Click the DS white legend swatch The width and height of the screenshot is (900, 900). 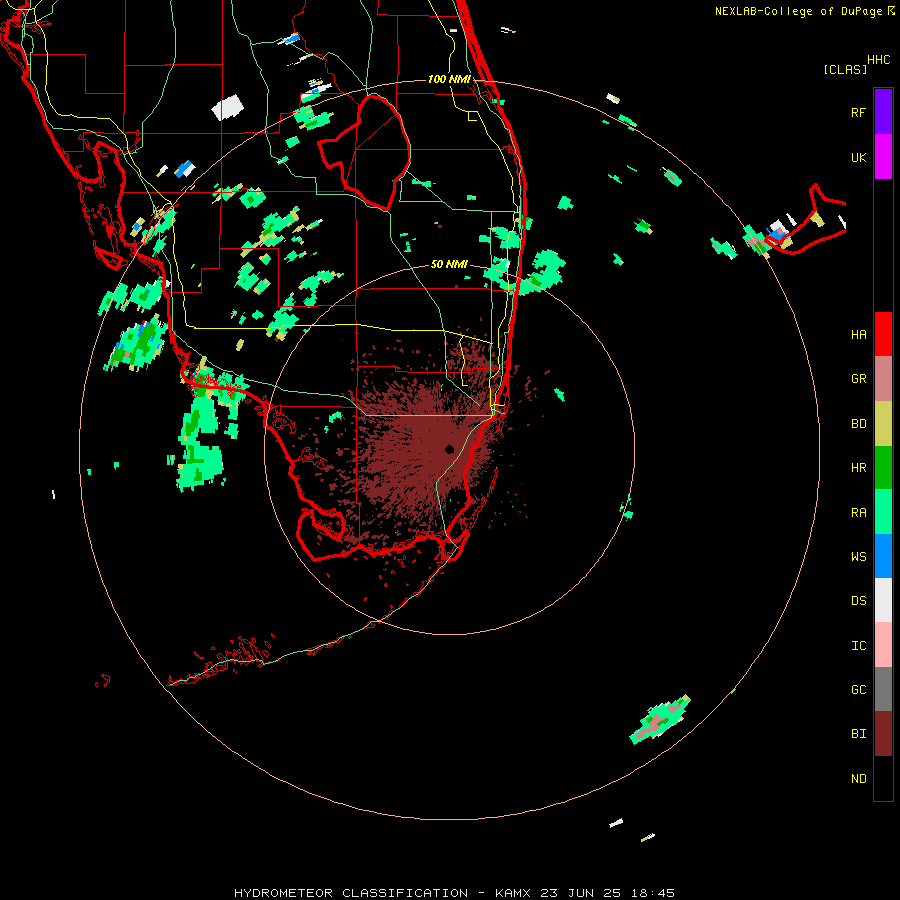click(883, 600)
